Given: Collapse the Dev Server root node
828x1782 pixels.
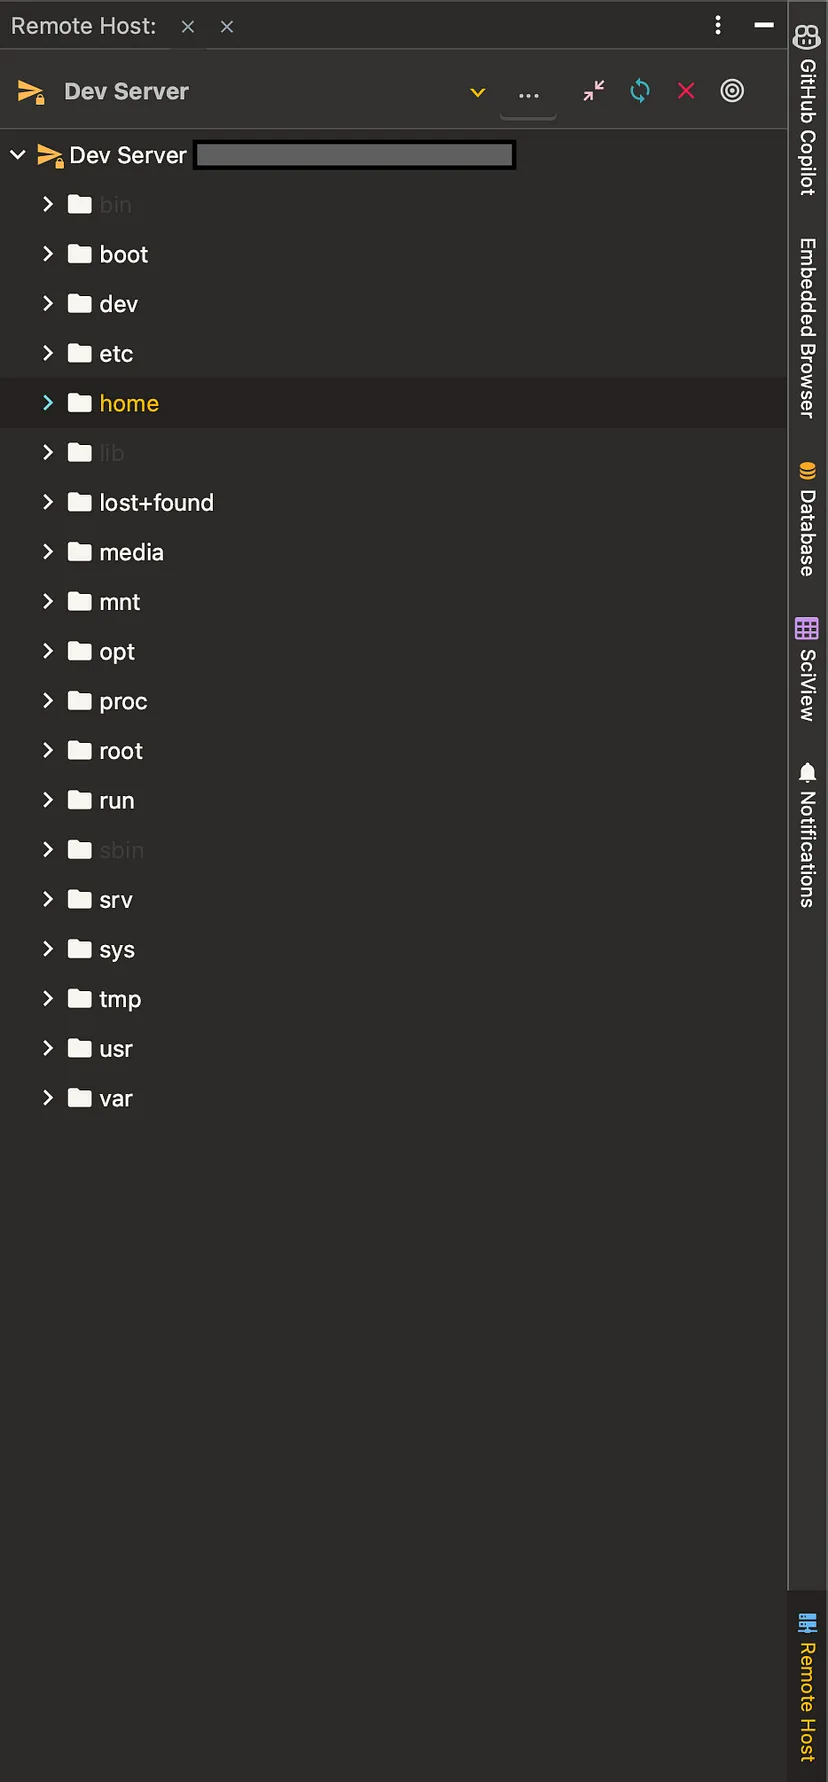Looking at the screenshot, I should [18, 155].
